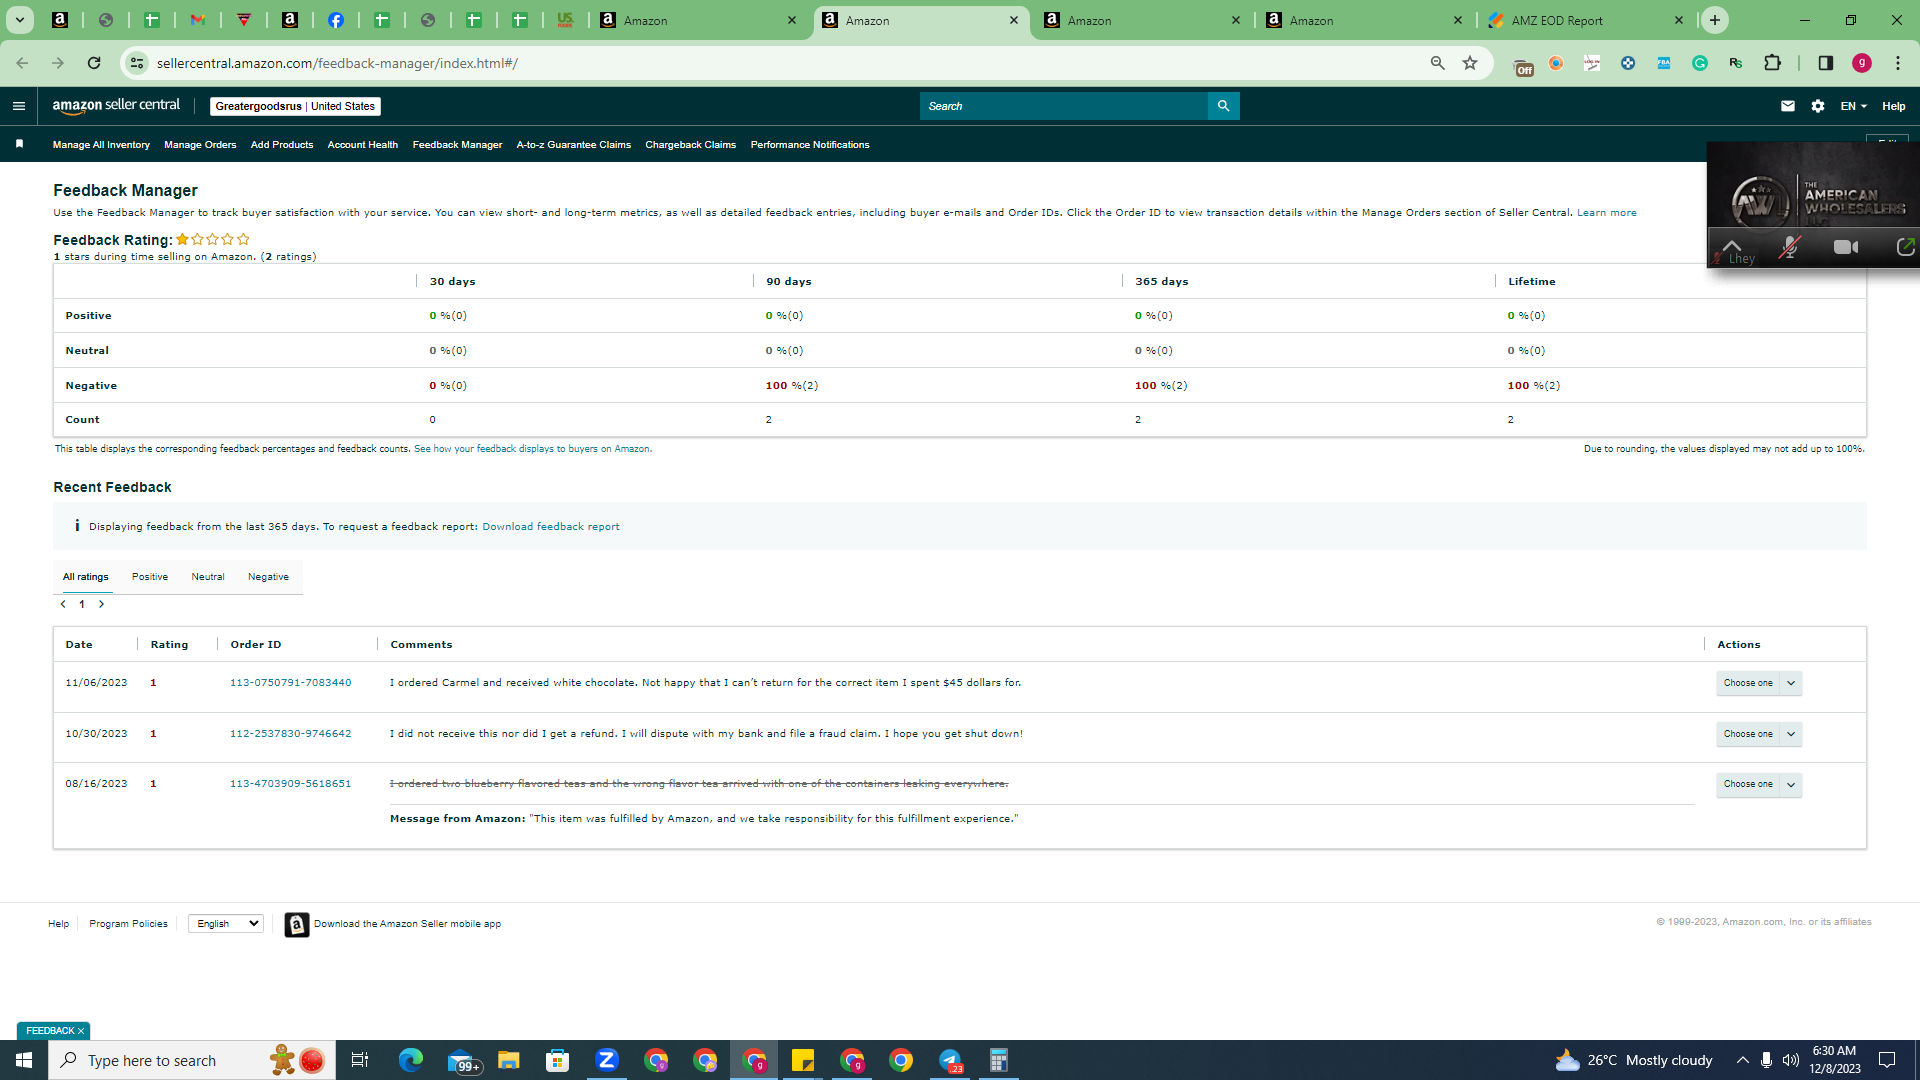
Task: Open Choose one dropdown for 10/30/2023 feedback
Action: (x=1759, y=734)
